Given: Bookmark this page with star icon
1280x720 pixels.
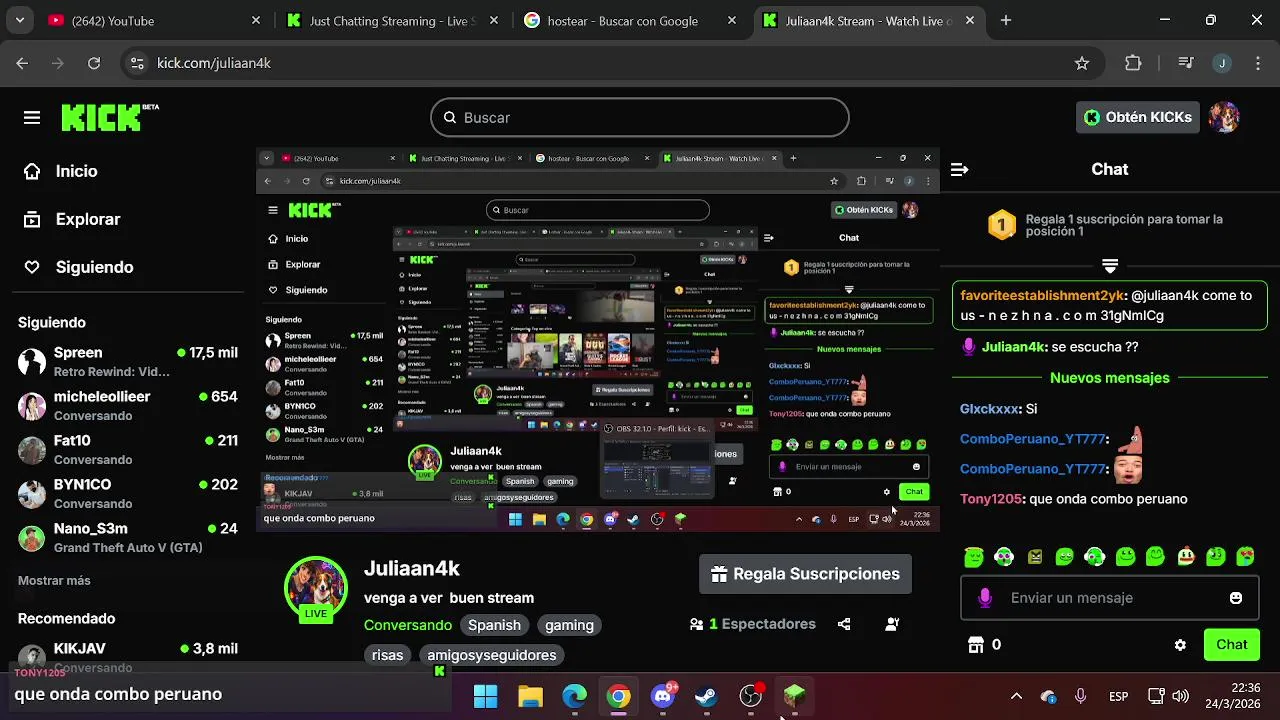Looking at the screenshot, I should tap(1081, 63).
